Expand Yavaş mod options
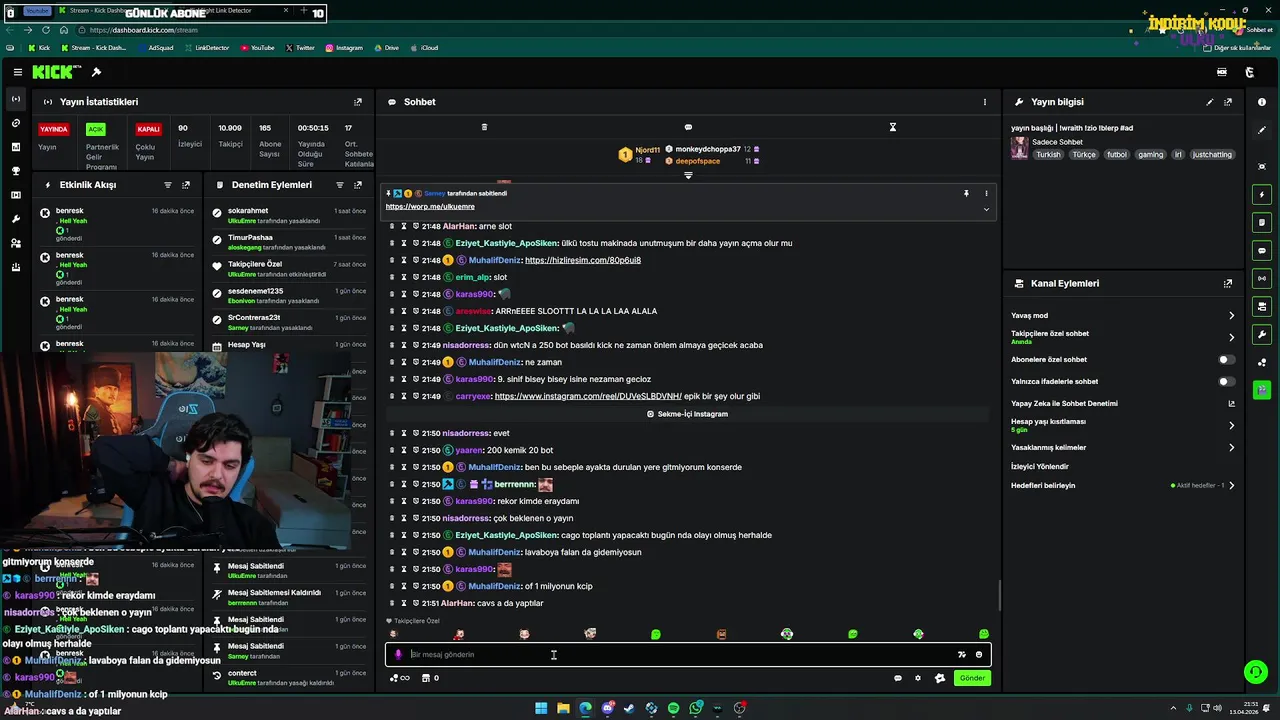This screenshot has width=1280, height=720. coord(1231,316)
